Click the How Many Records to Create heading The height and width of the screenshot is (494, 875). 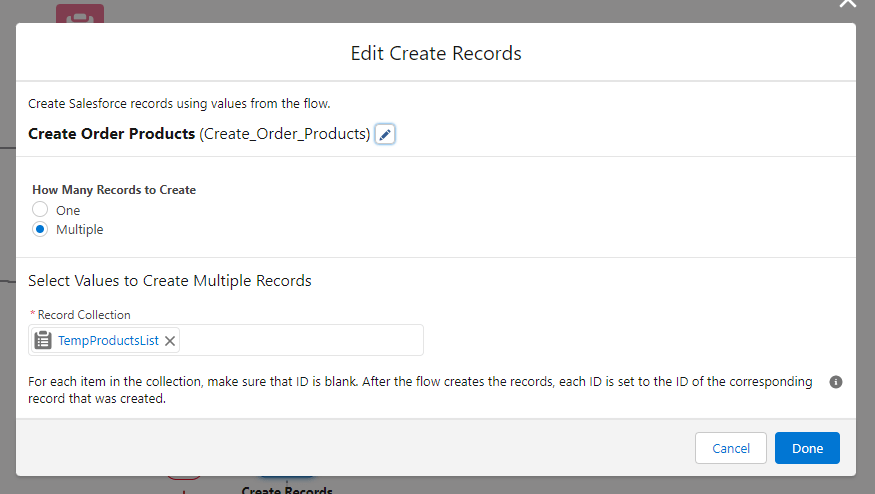point(114,190)
